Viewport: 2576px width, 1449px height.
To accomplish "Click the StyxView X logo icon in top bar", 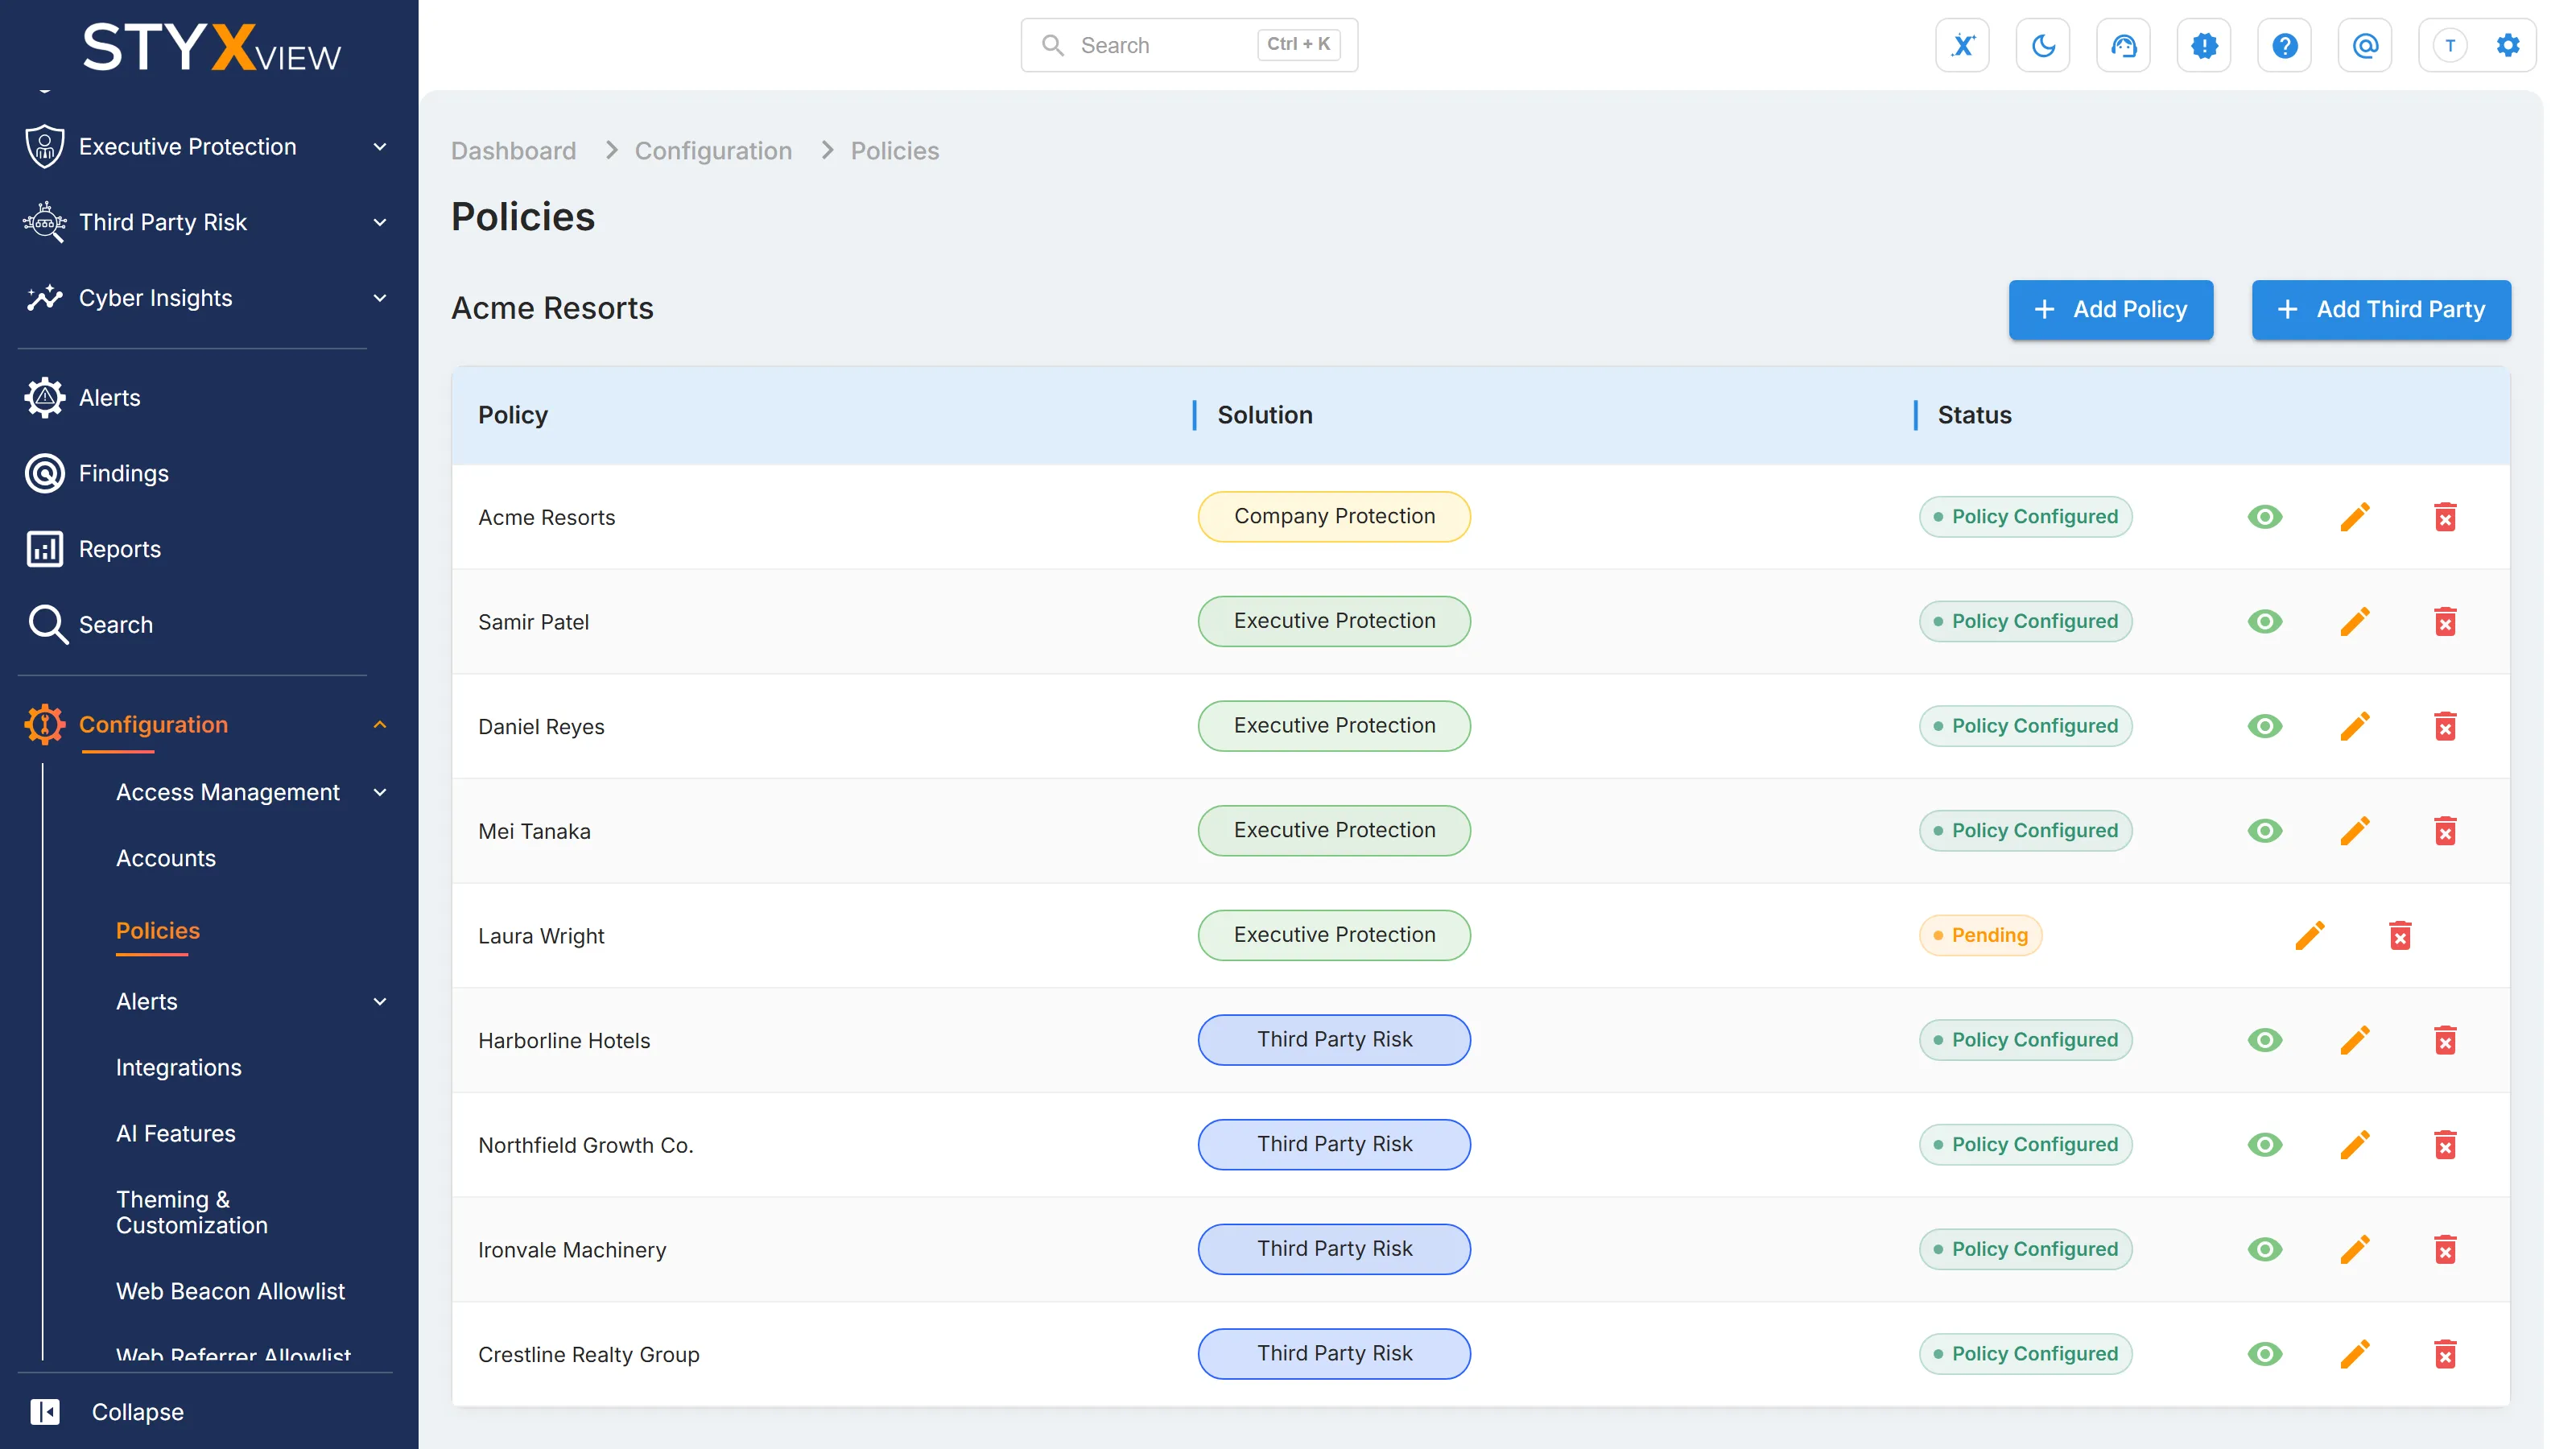I will click(1962, 45).
